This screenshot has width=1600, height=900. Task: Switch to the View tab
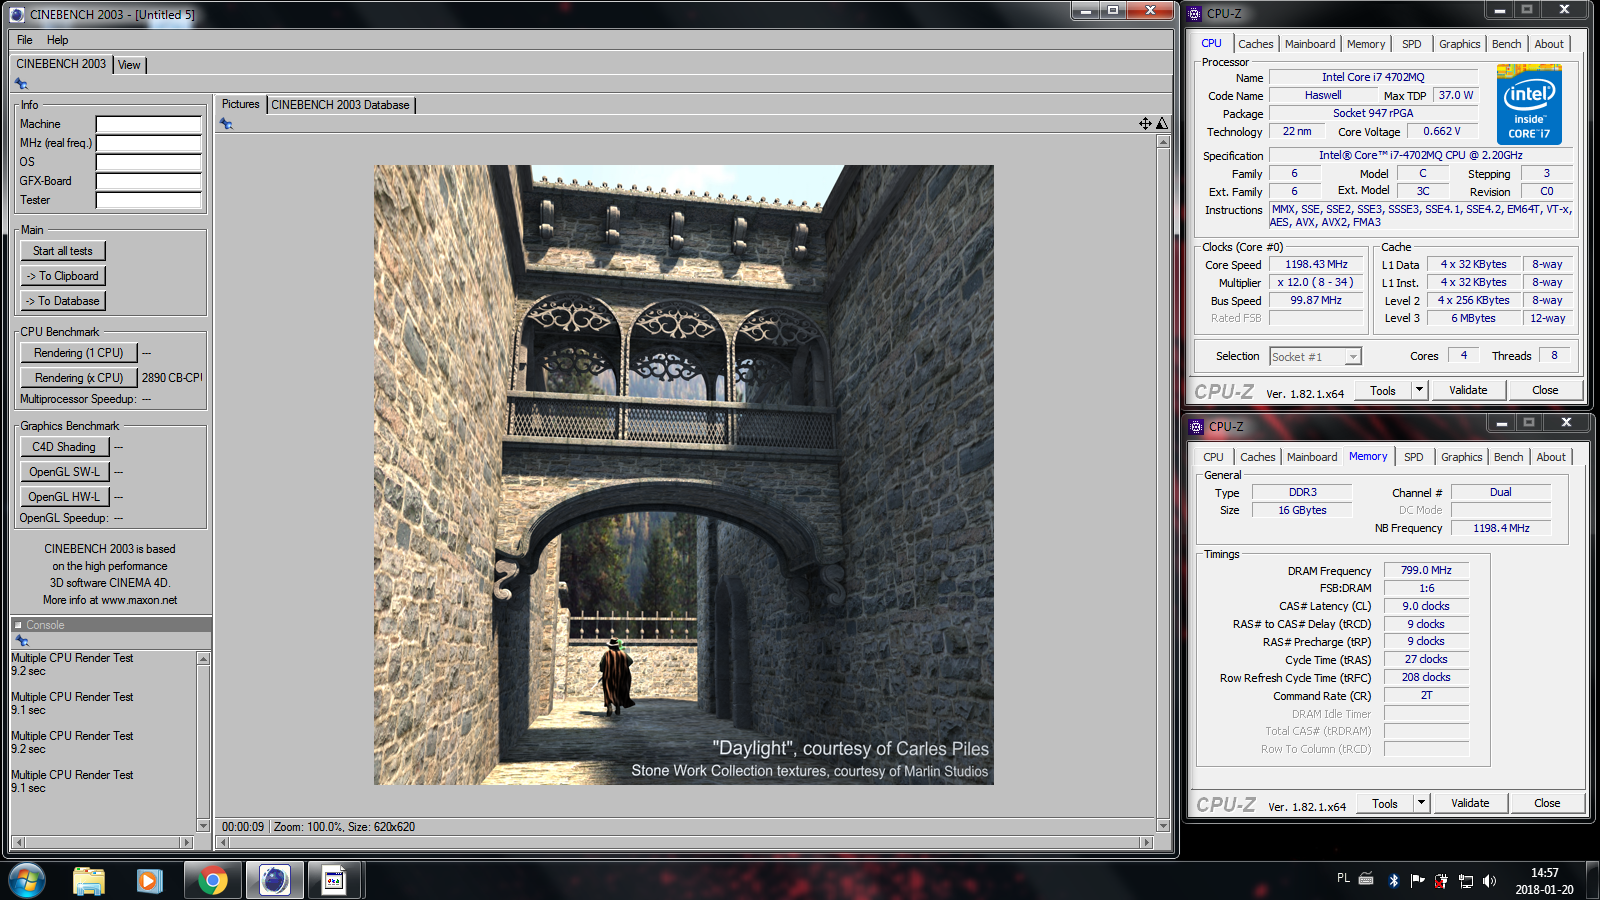(130, 65)
